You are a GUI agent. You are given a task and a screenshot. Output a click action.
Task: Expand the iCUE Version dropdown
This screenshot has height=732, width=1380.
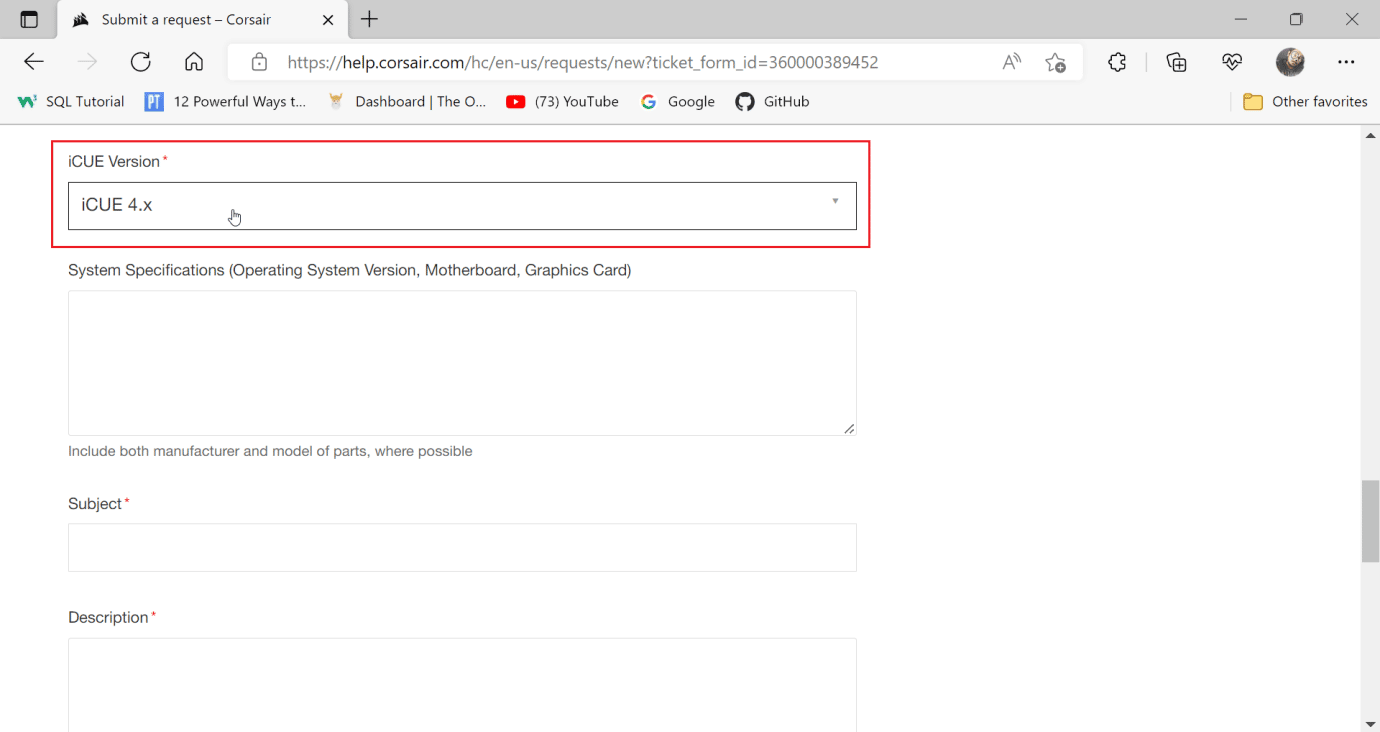(462, 205)
